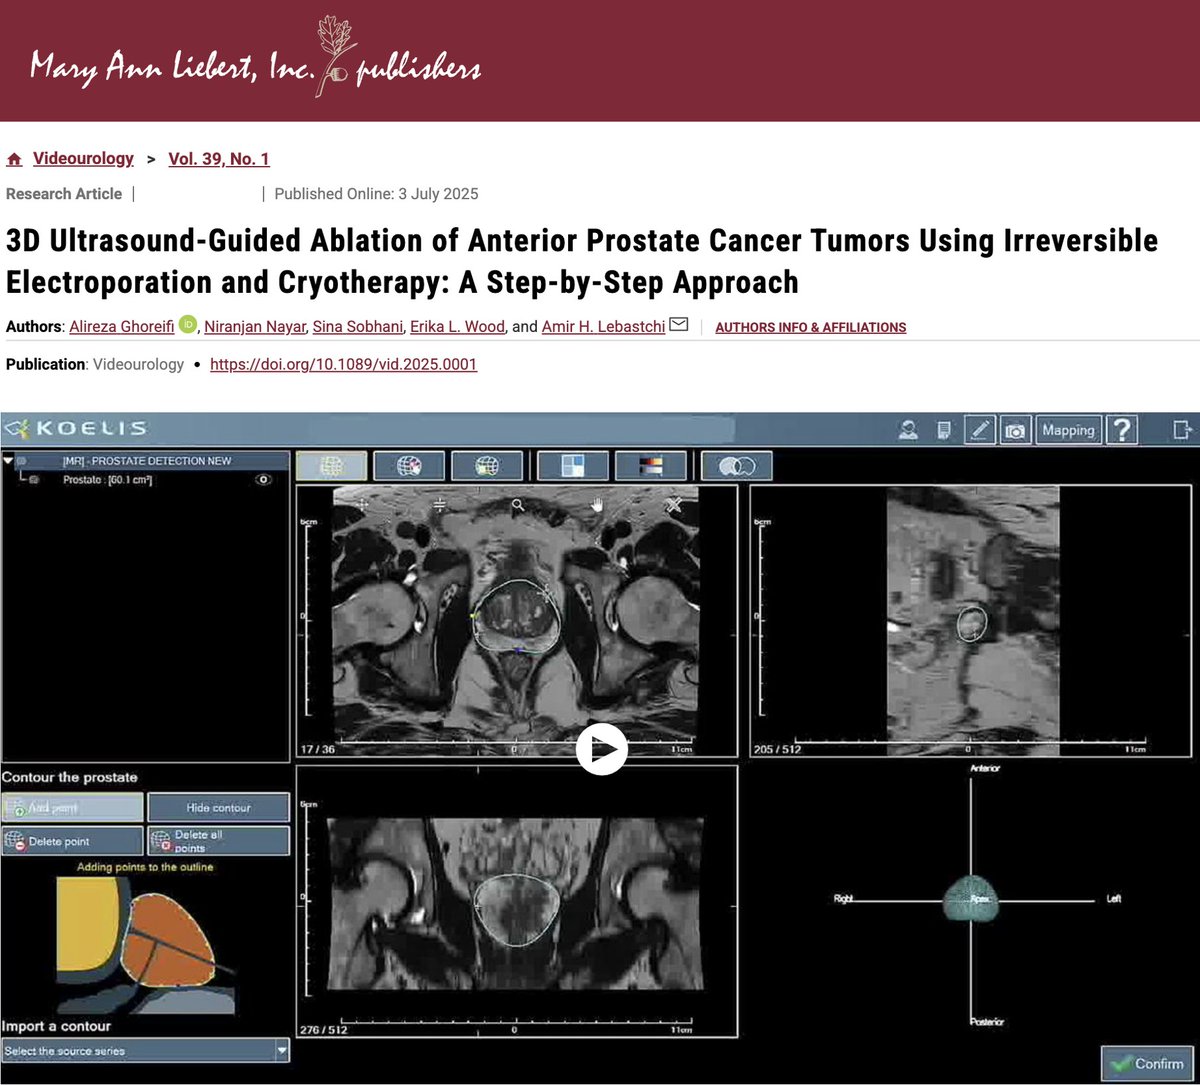Toggle Prostate contour visibility eye icon
Image resolution: width=1200 pixels, height=1085 pixels.
tap(264, 480)
